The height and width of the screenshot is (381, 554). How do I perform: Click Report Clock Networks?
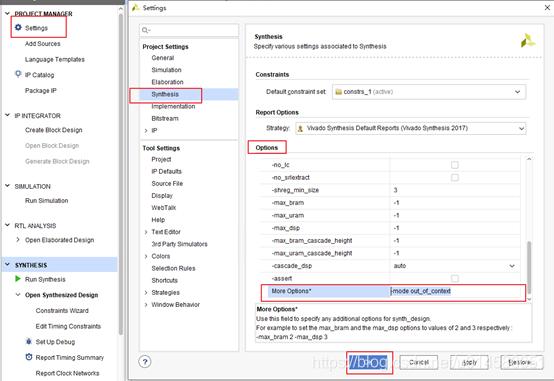(x=67, y=373)
